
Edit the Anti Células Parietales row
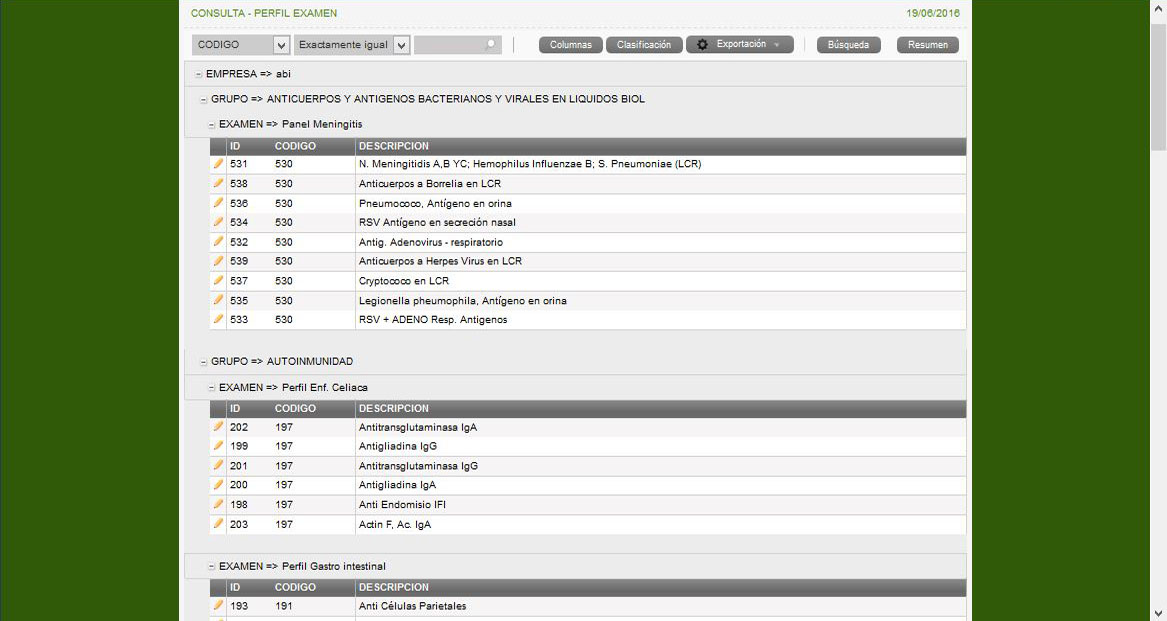(218, 605)
